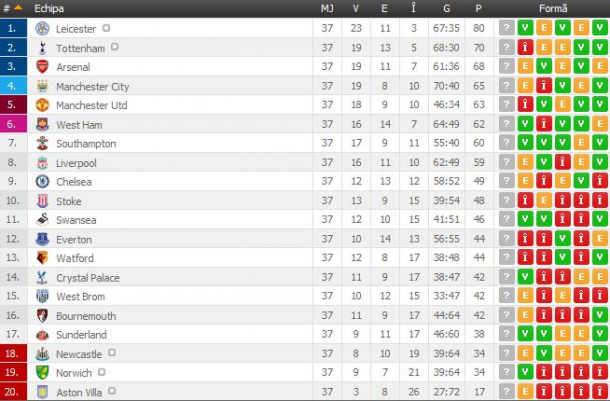The height and width of the screenshot is (401, 610).
Task: Click the Chelsea club crest
Action: (x=43, y=182)
